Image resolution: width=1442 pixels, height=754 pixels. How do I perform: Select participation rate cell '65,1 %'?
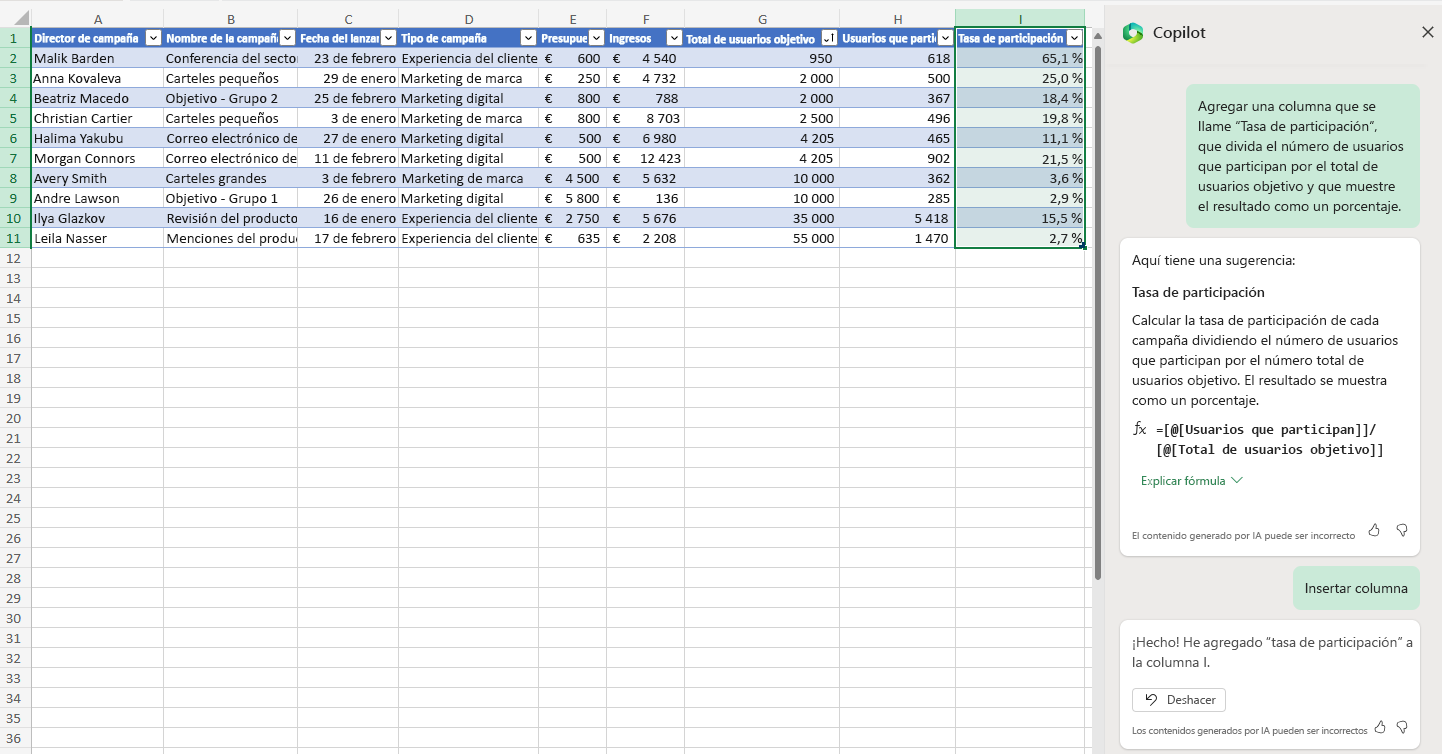pyautogui.click(x=1020, y=58)
